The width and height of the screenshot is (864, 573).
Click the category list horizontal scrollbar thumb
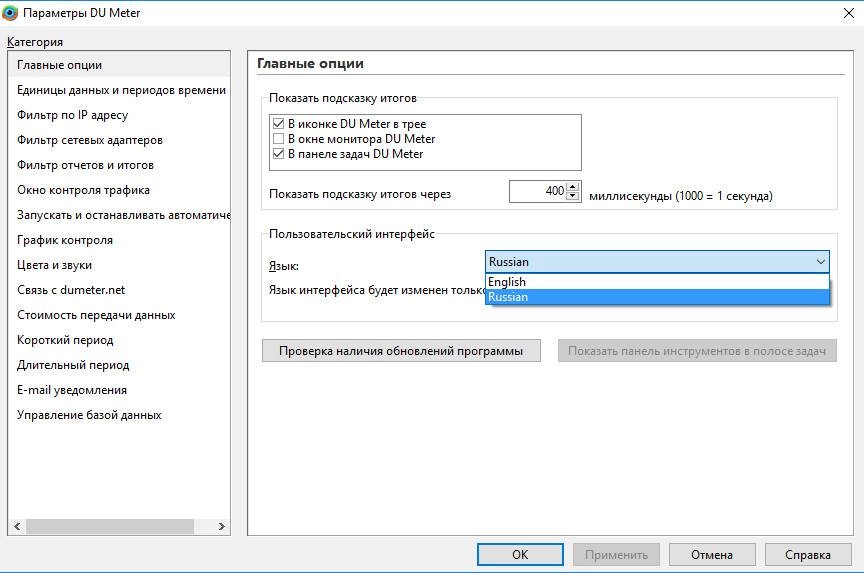(x=110, y=526)
